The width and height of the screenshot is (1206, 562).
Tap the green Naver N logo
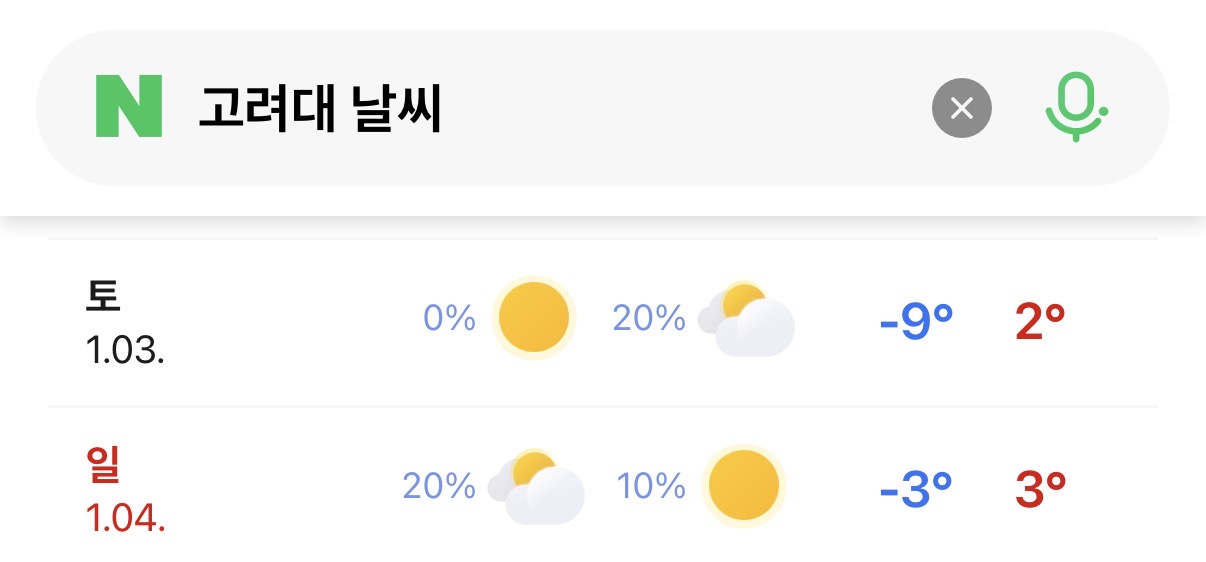[128, 107]
